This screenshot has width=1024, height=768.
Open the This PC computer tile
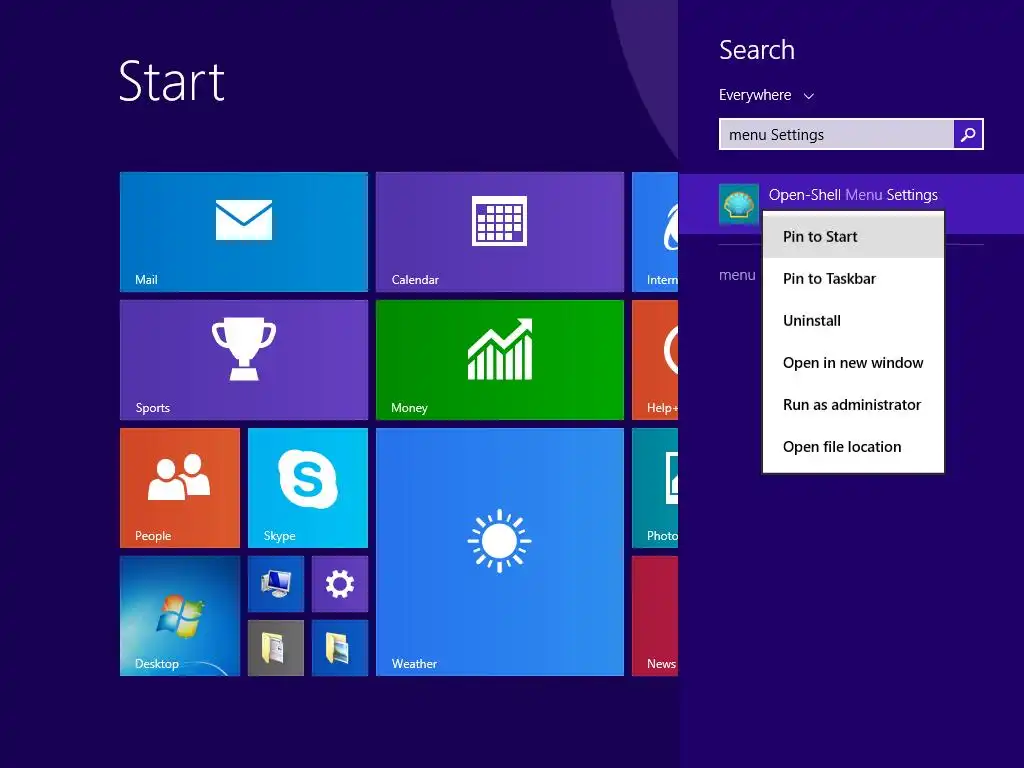[276, 584]
